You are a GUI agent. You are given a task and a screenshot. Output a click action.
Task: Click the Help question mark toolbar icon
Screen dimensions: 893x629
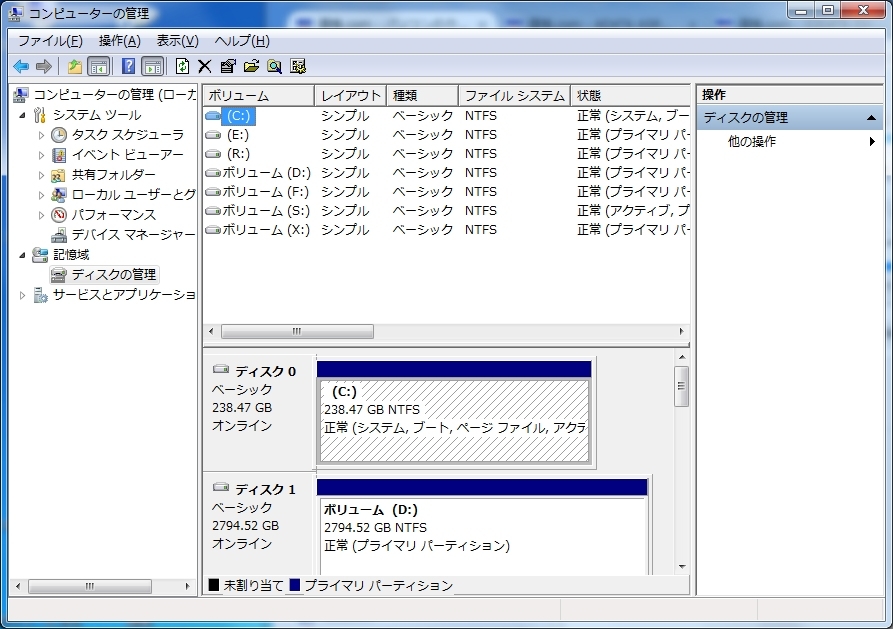pyautogui.click(x=129, y=67)
